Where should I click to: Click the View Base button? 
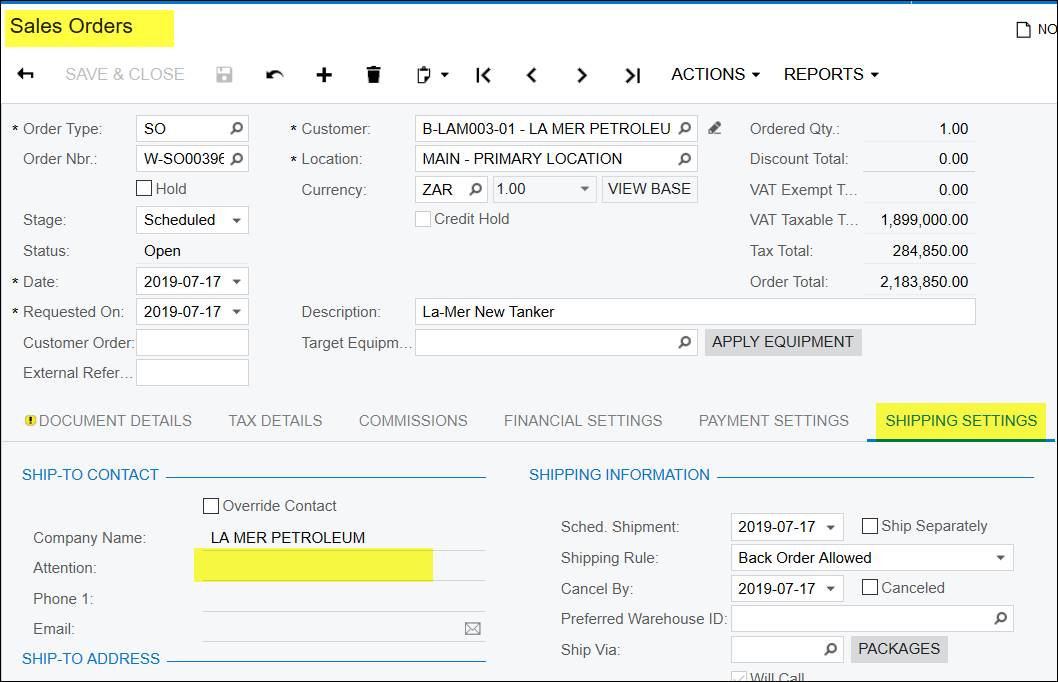(x=649, y=189)
